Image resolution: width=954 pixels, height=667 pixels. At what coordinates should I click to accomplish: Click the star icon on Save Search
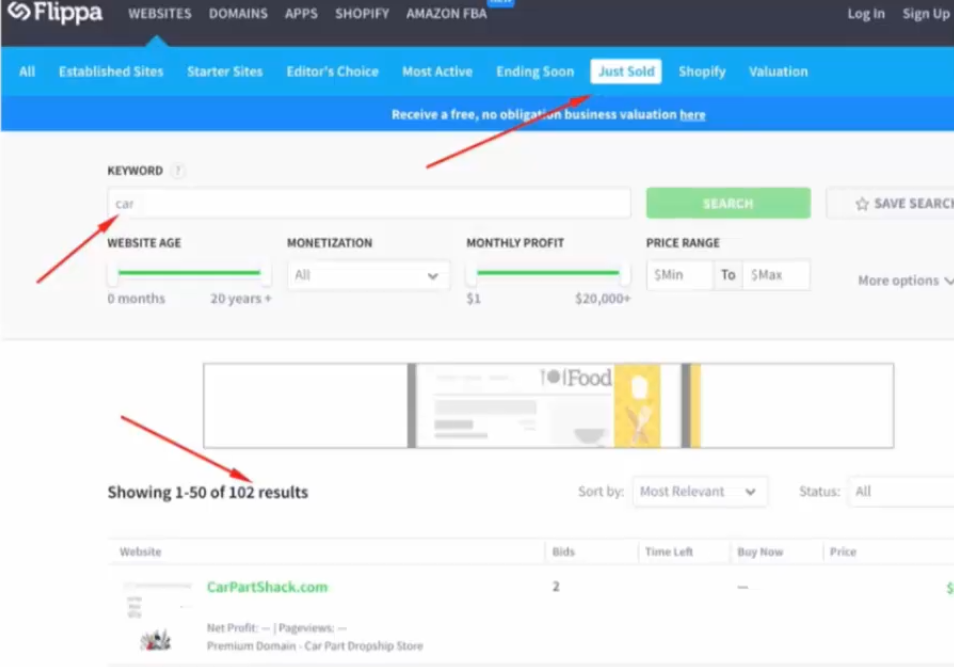point(861,204)
